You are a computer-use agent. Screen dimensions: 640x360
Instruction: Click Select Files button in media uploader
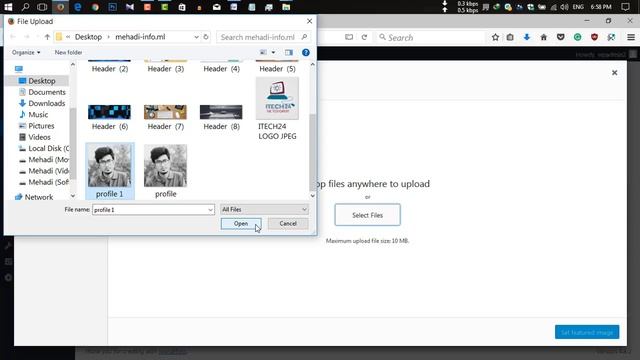[367, 215]
